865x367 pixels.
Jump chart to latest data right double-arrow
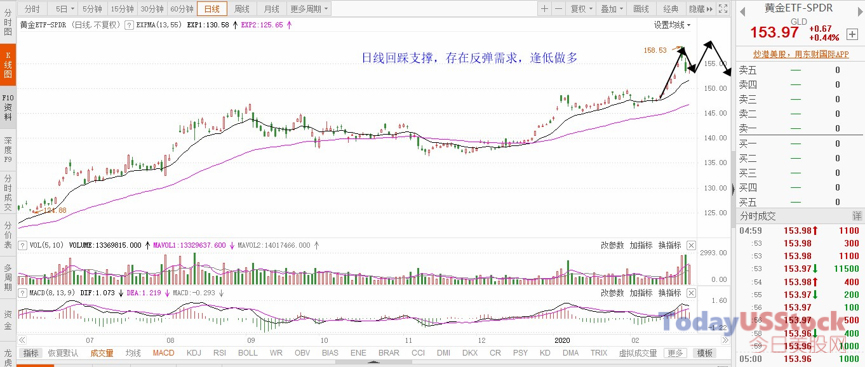[725, 340]
